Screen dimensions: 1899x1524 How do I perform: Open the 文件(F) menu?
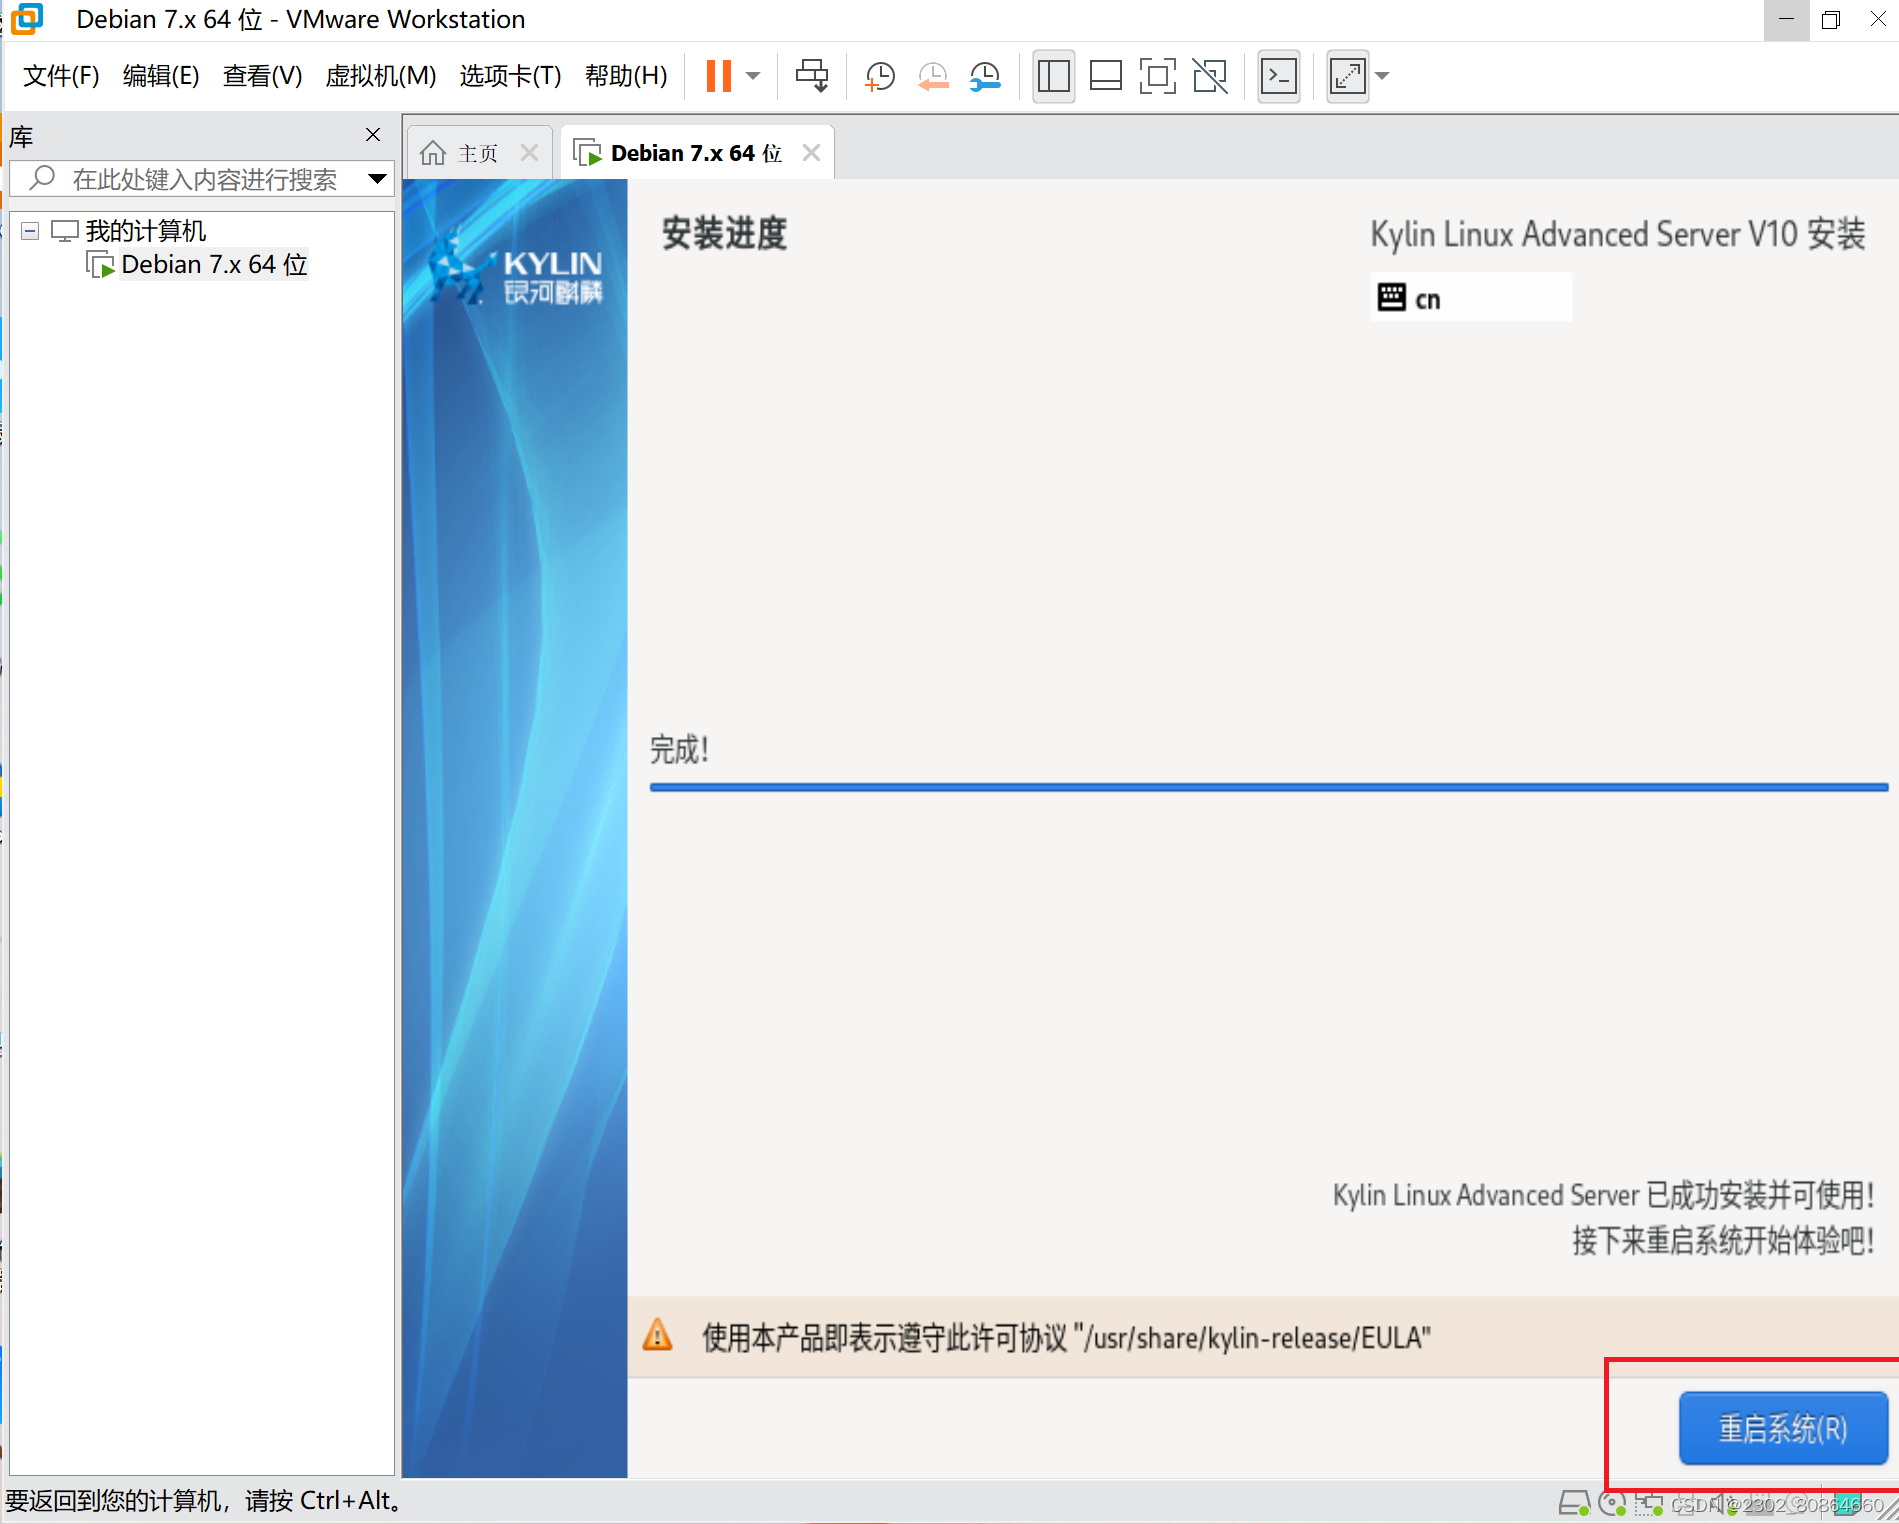[61, 76]
